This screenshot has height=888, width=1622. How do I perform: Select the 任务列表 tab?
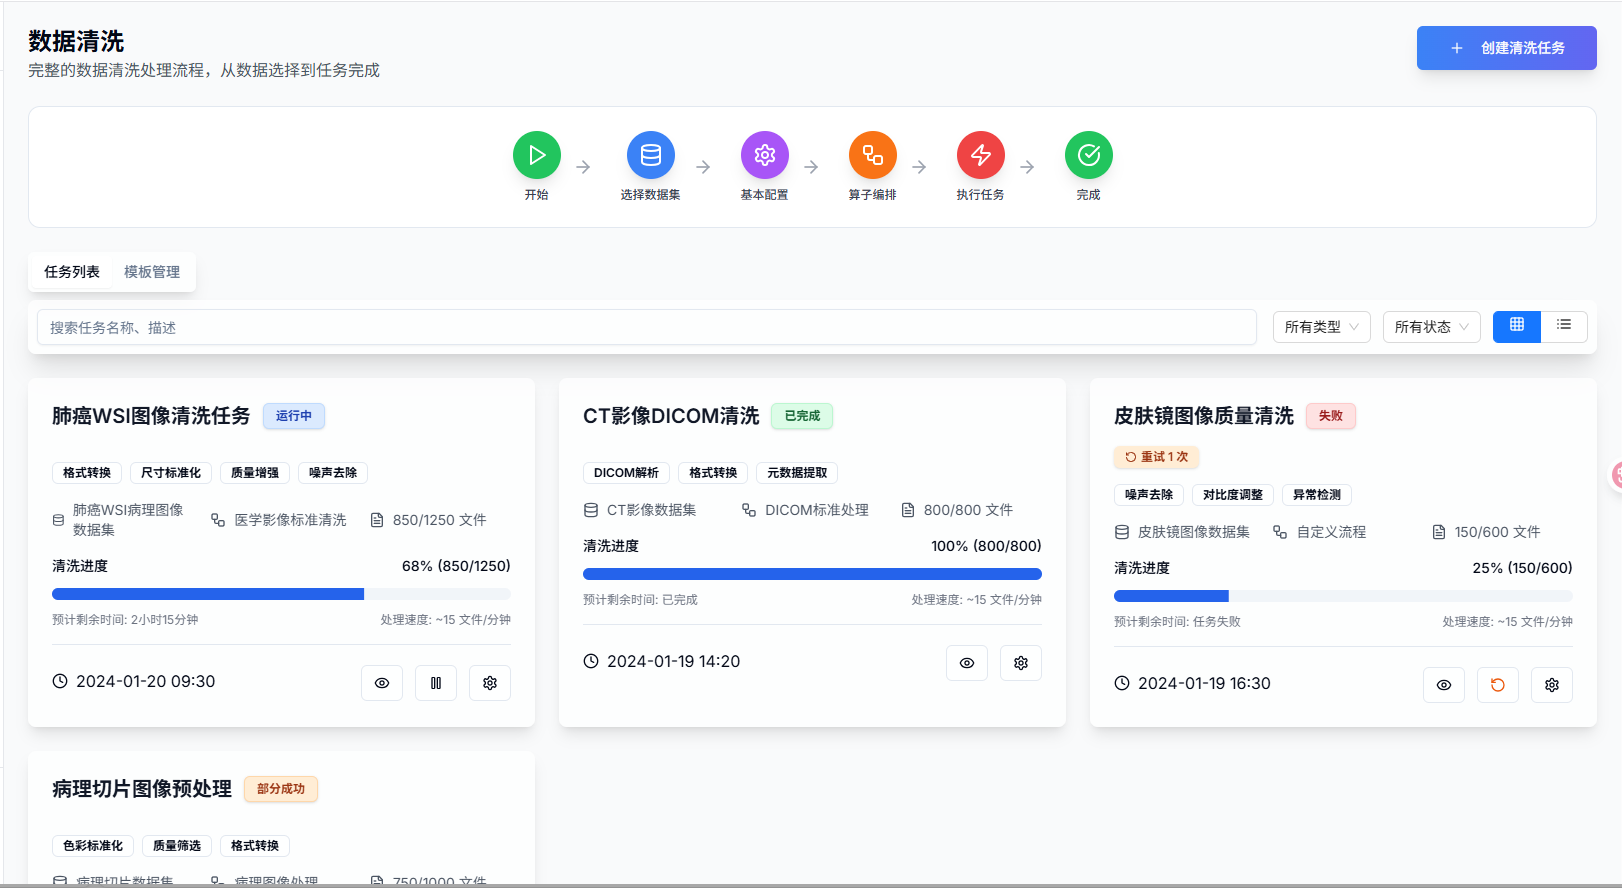click(72, 272)
